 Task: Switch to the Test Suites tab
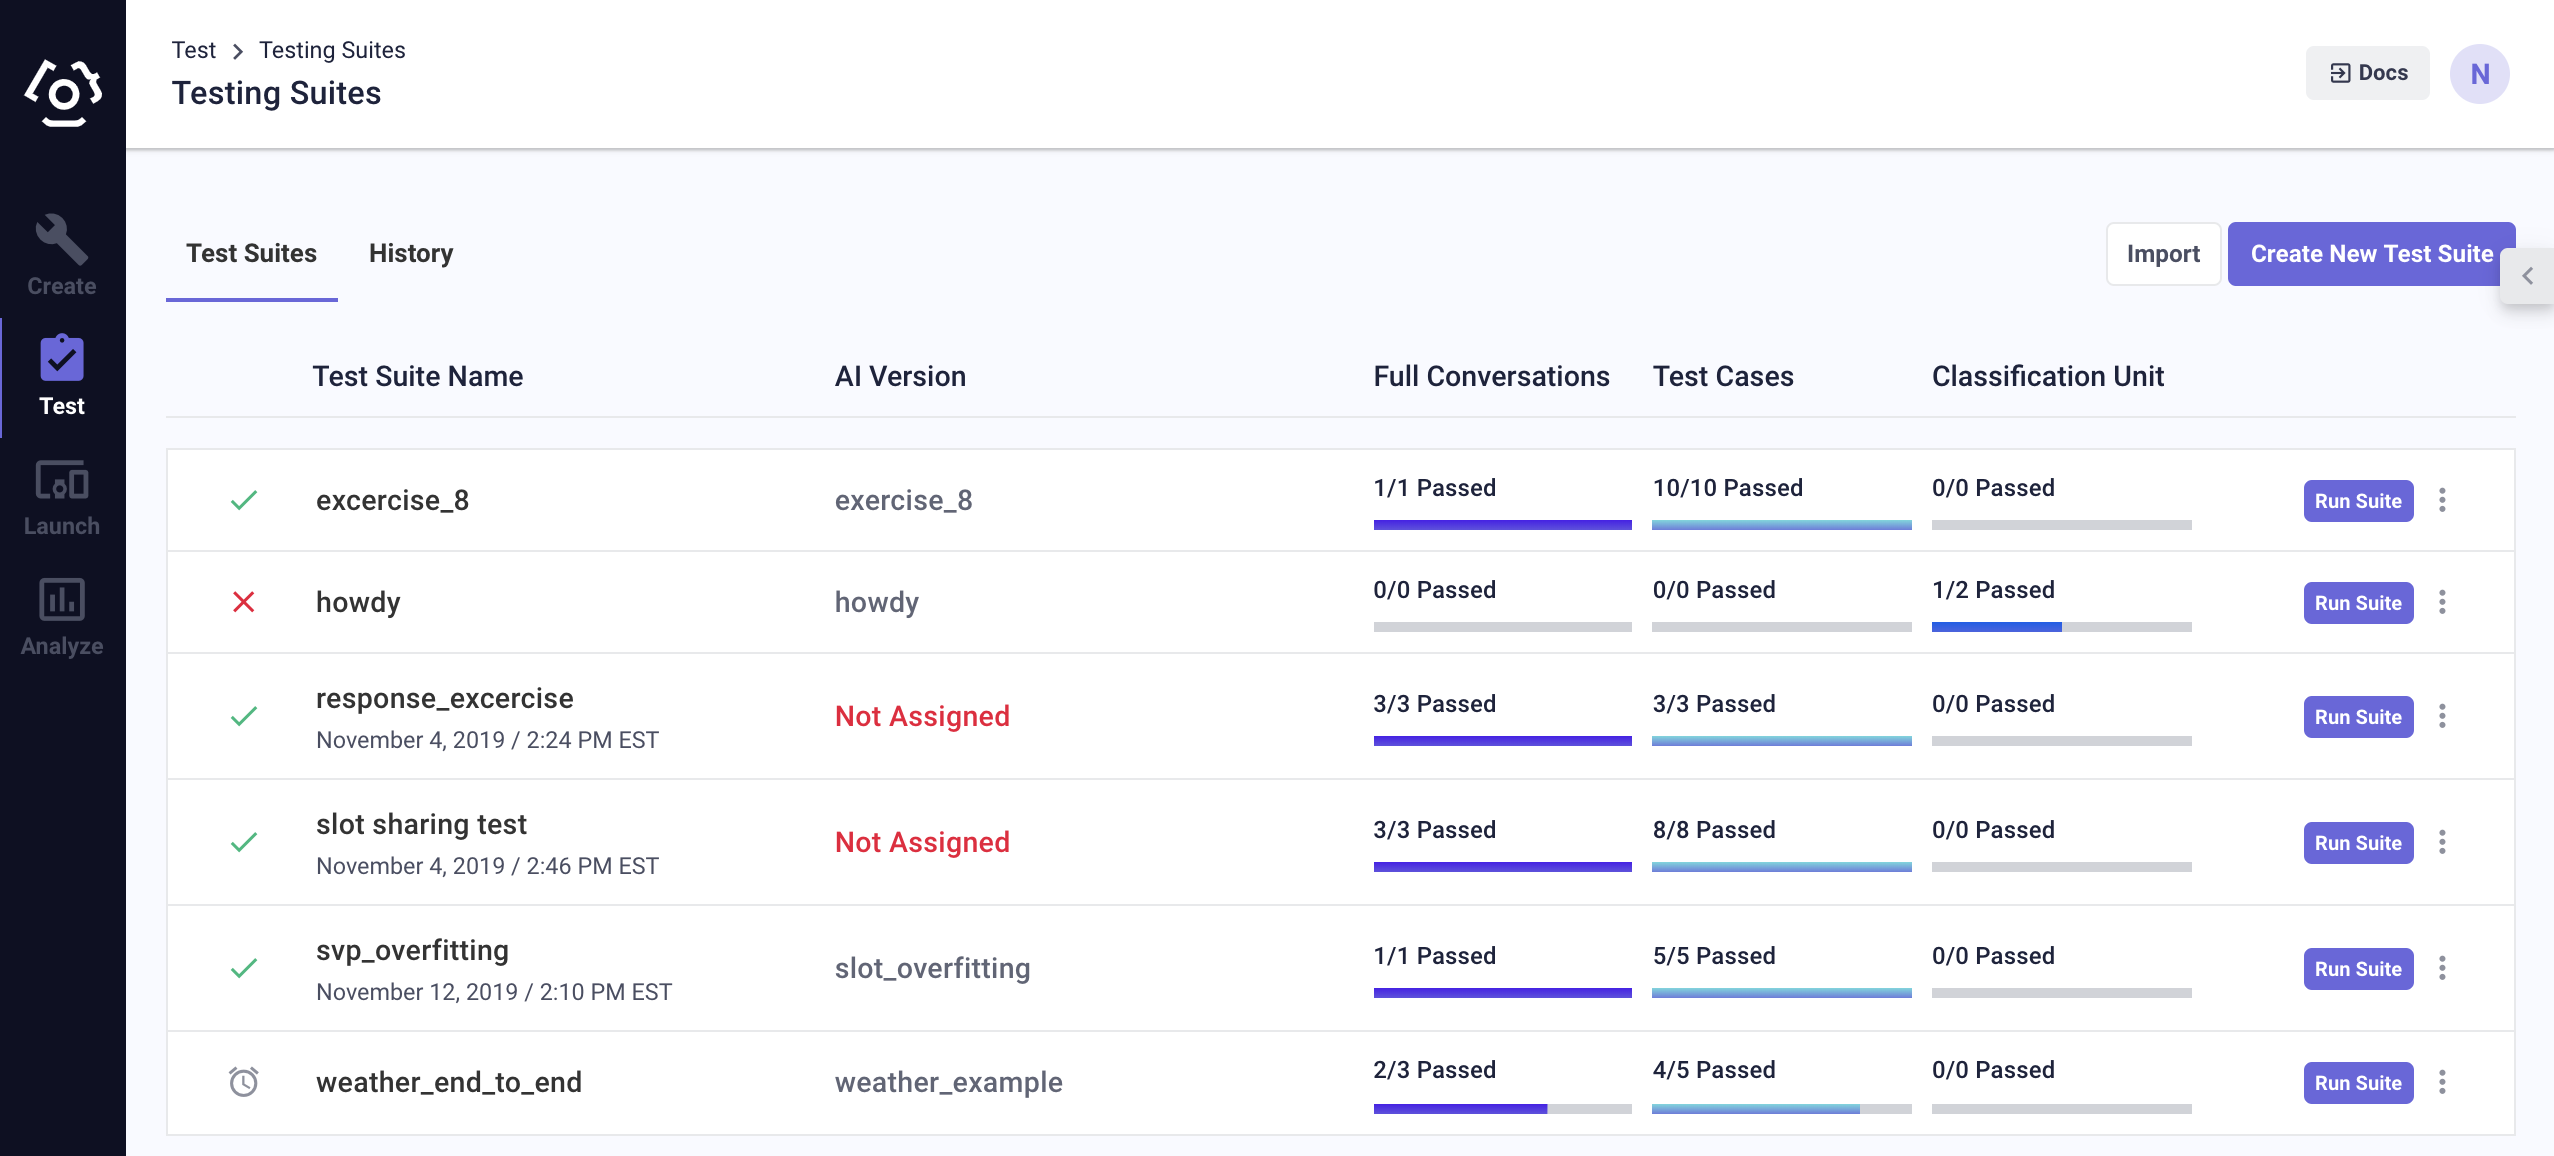point(251,253)
